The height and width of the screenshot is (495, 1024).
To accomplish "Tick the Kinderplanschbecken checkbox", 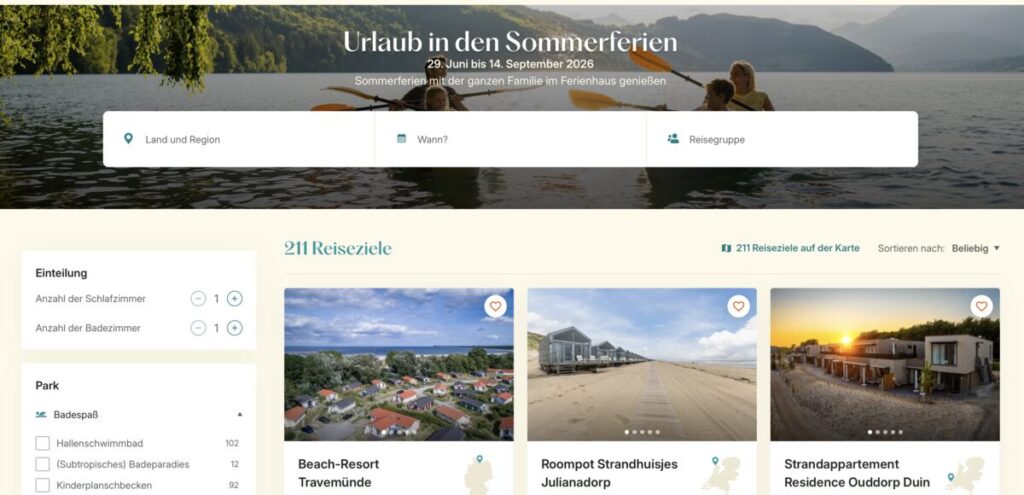I will coord(42,485).
